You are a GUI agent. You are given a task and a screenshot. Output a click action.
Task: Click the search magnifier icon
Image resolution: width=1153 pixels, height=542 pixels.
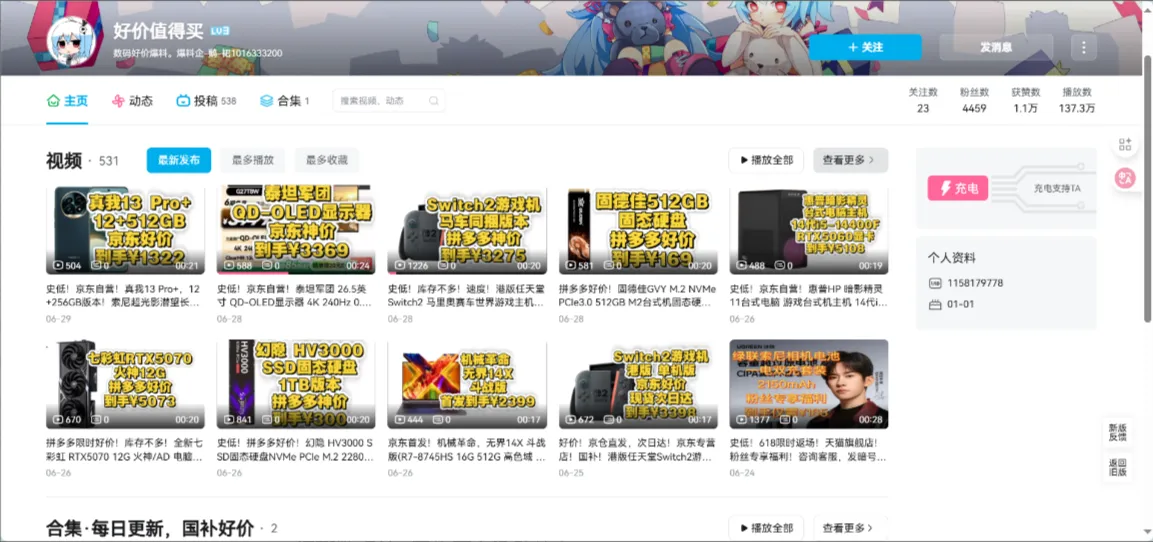point(434,101)
